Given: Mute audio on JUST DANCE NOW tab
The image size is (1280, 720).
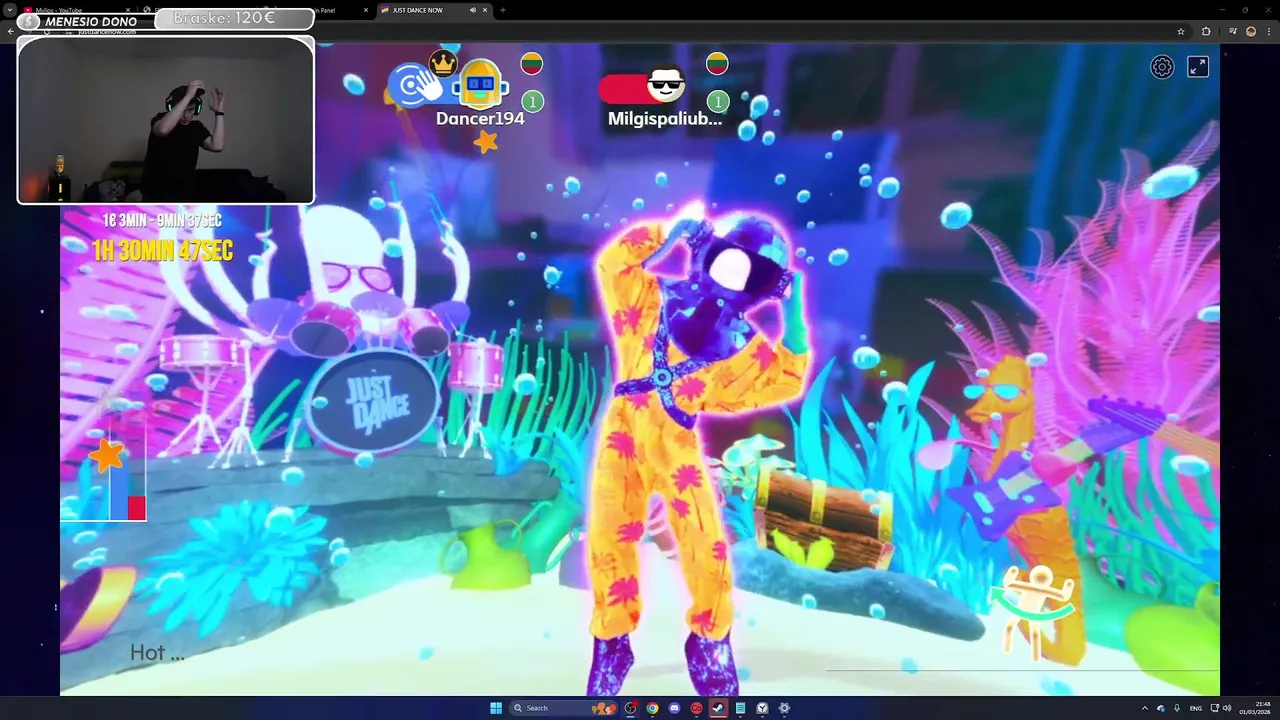Looking at the screenshot, I should [x=472, y=10].
